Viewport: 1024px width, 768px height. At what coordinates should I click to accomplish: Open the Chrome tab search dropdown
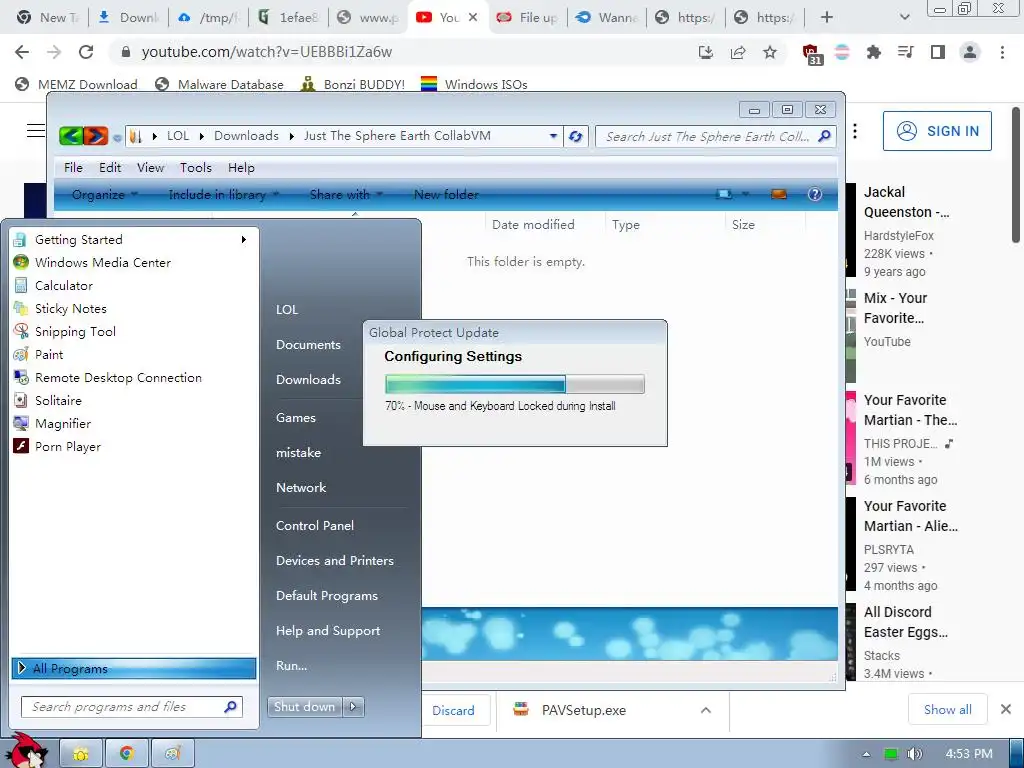[x=904, y=18]
